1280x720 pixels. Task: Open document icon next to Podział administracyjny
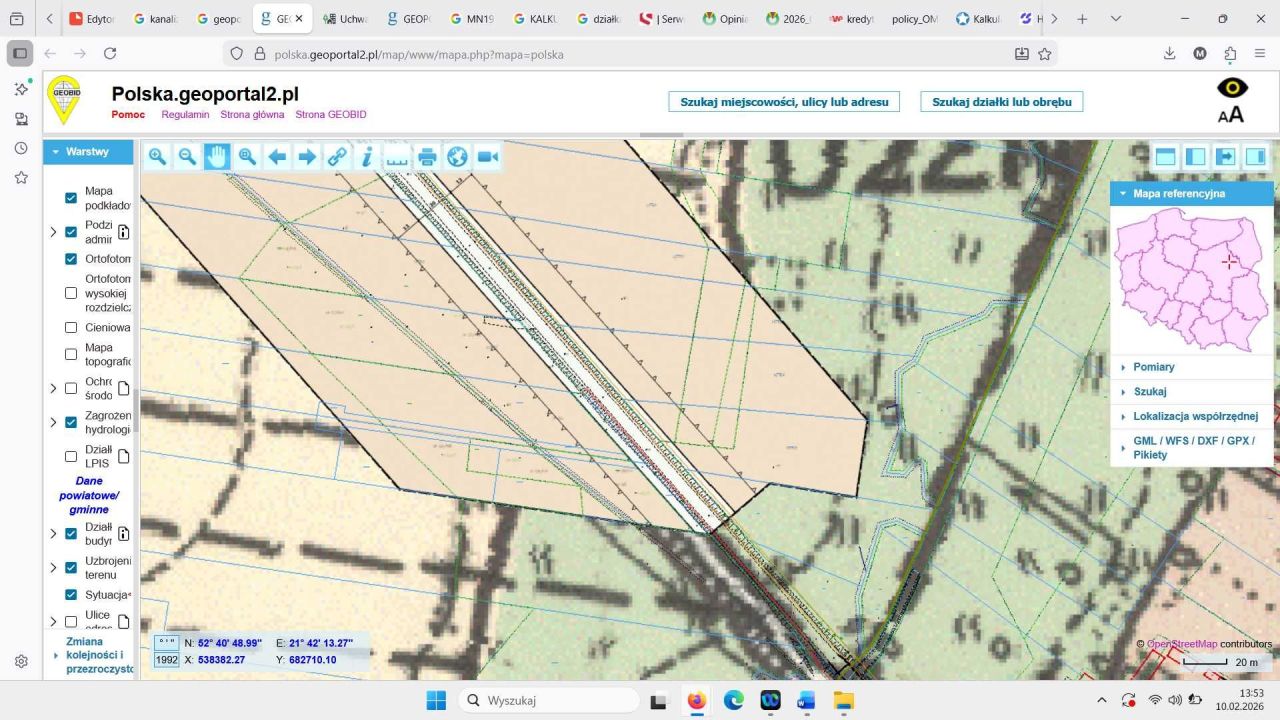point(124,232)
